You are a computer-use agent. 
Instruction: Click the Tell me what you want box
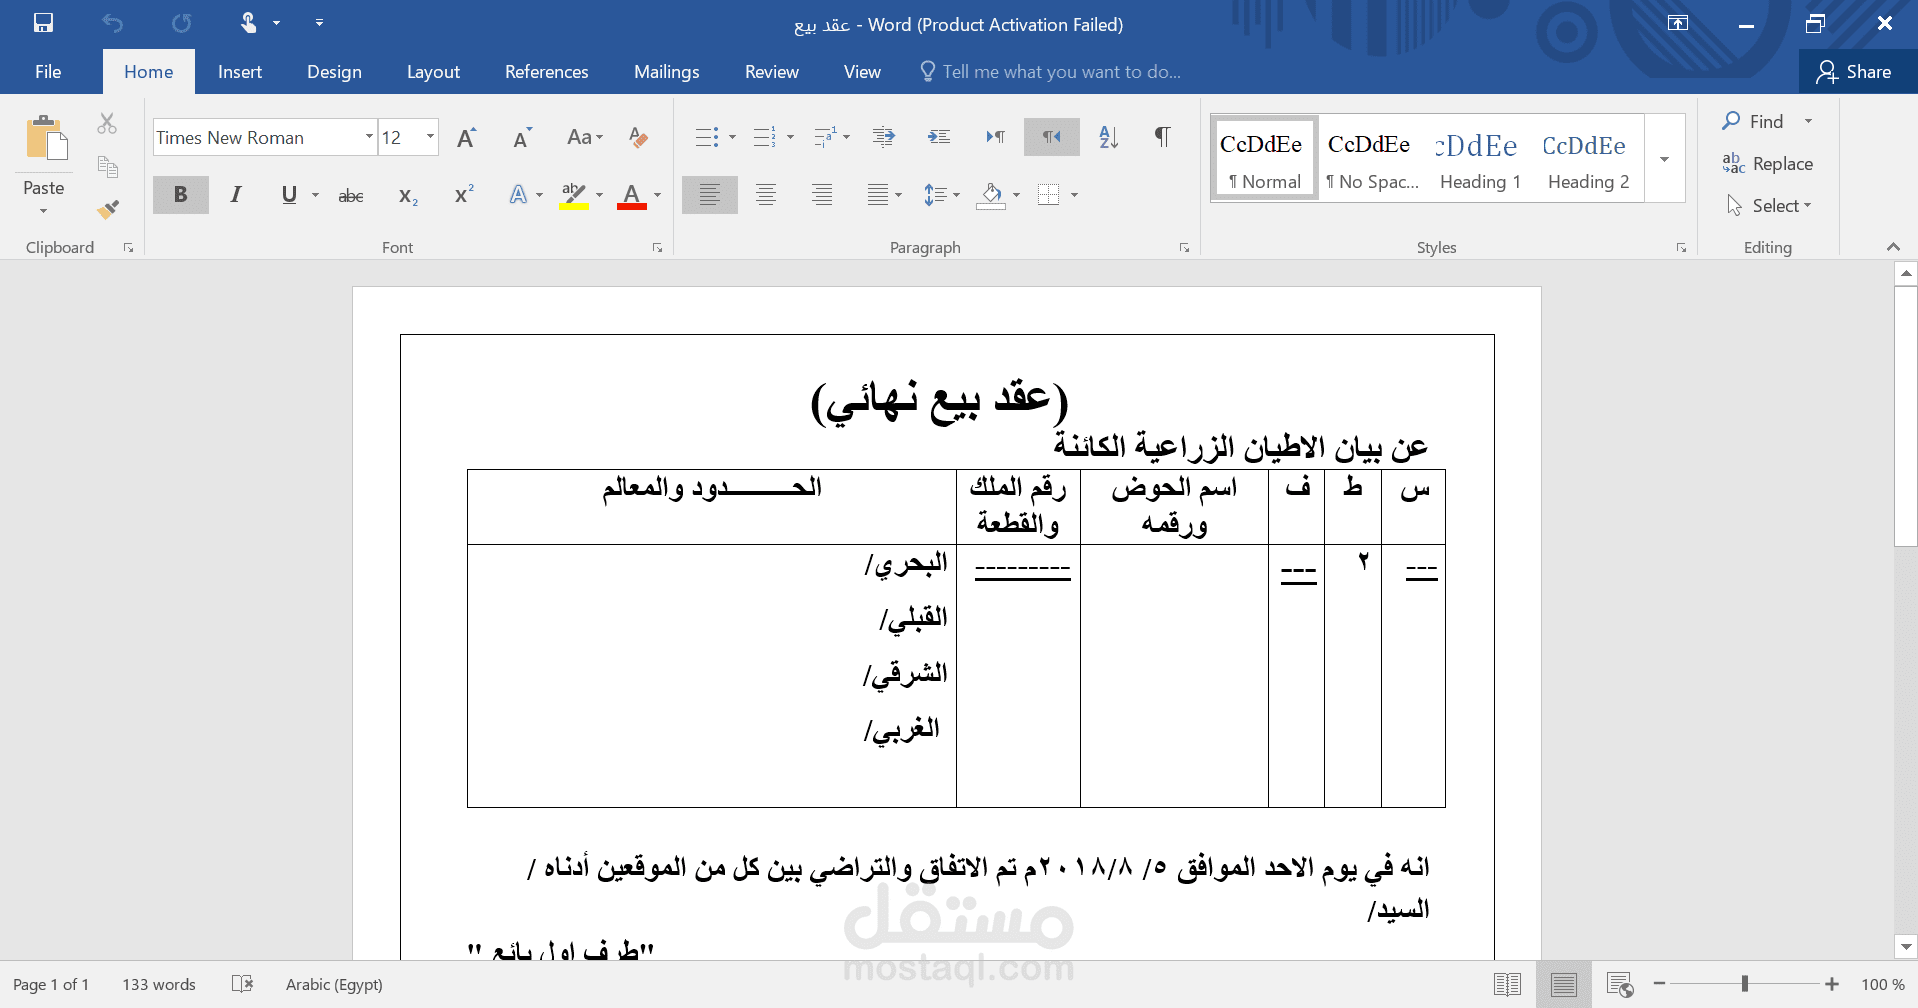pyautogui.click(x=1050, y=72)
